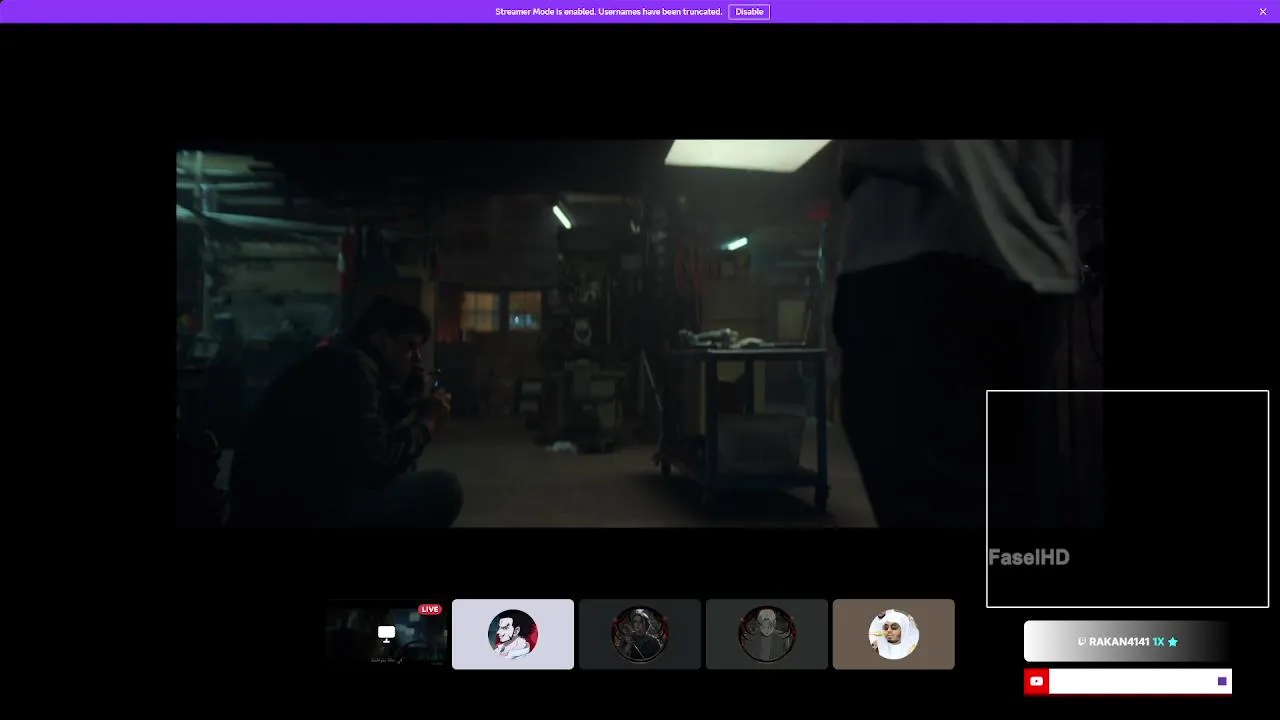Click the LIVE badge on stream tile
Viewport: 1280px width, 720px height.
430,609
